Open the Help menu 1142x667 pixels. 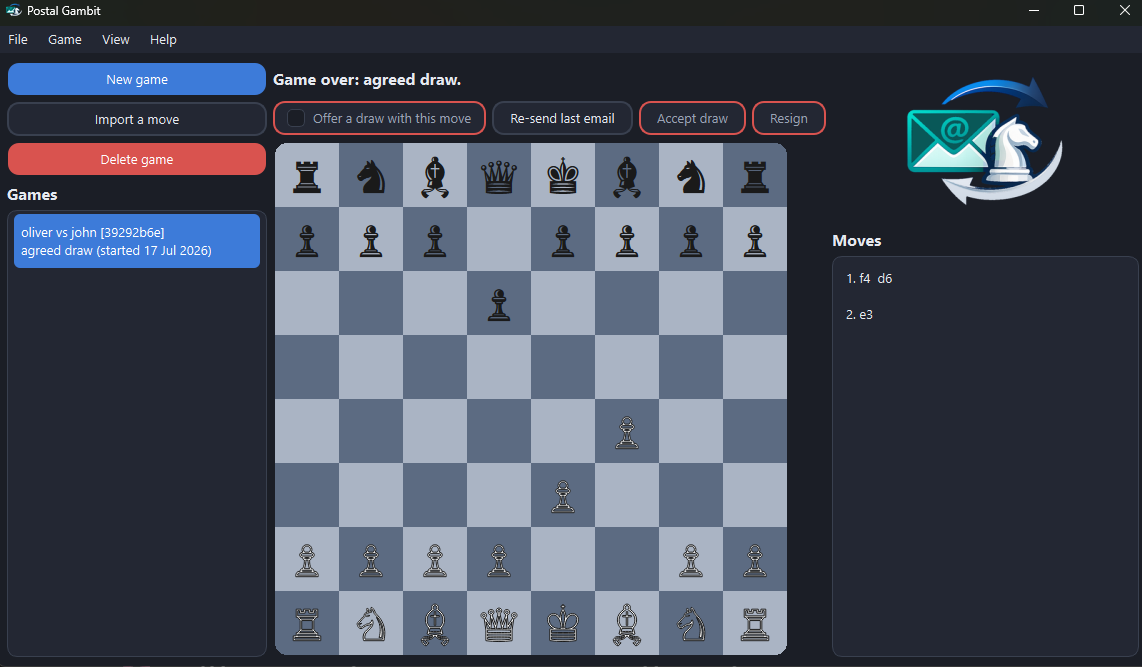click(163, 39)
